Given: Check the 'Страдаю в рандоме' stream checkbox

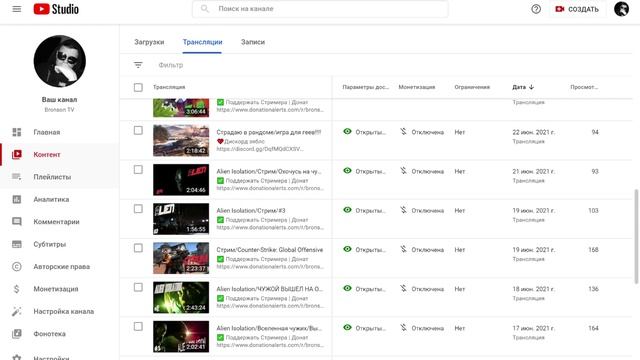Looking at the screenshot, I should click(138, 131).
